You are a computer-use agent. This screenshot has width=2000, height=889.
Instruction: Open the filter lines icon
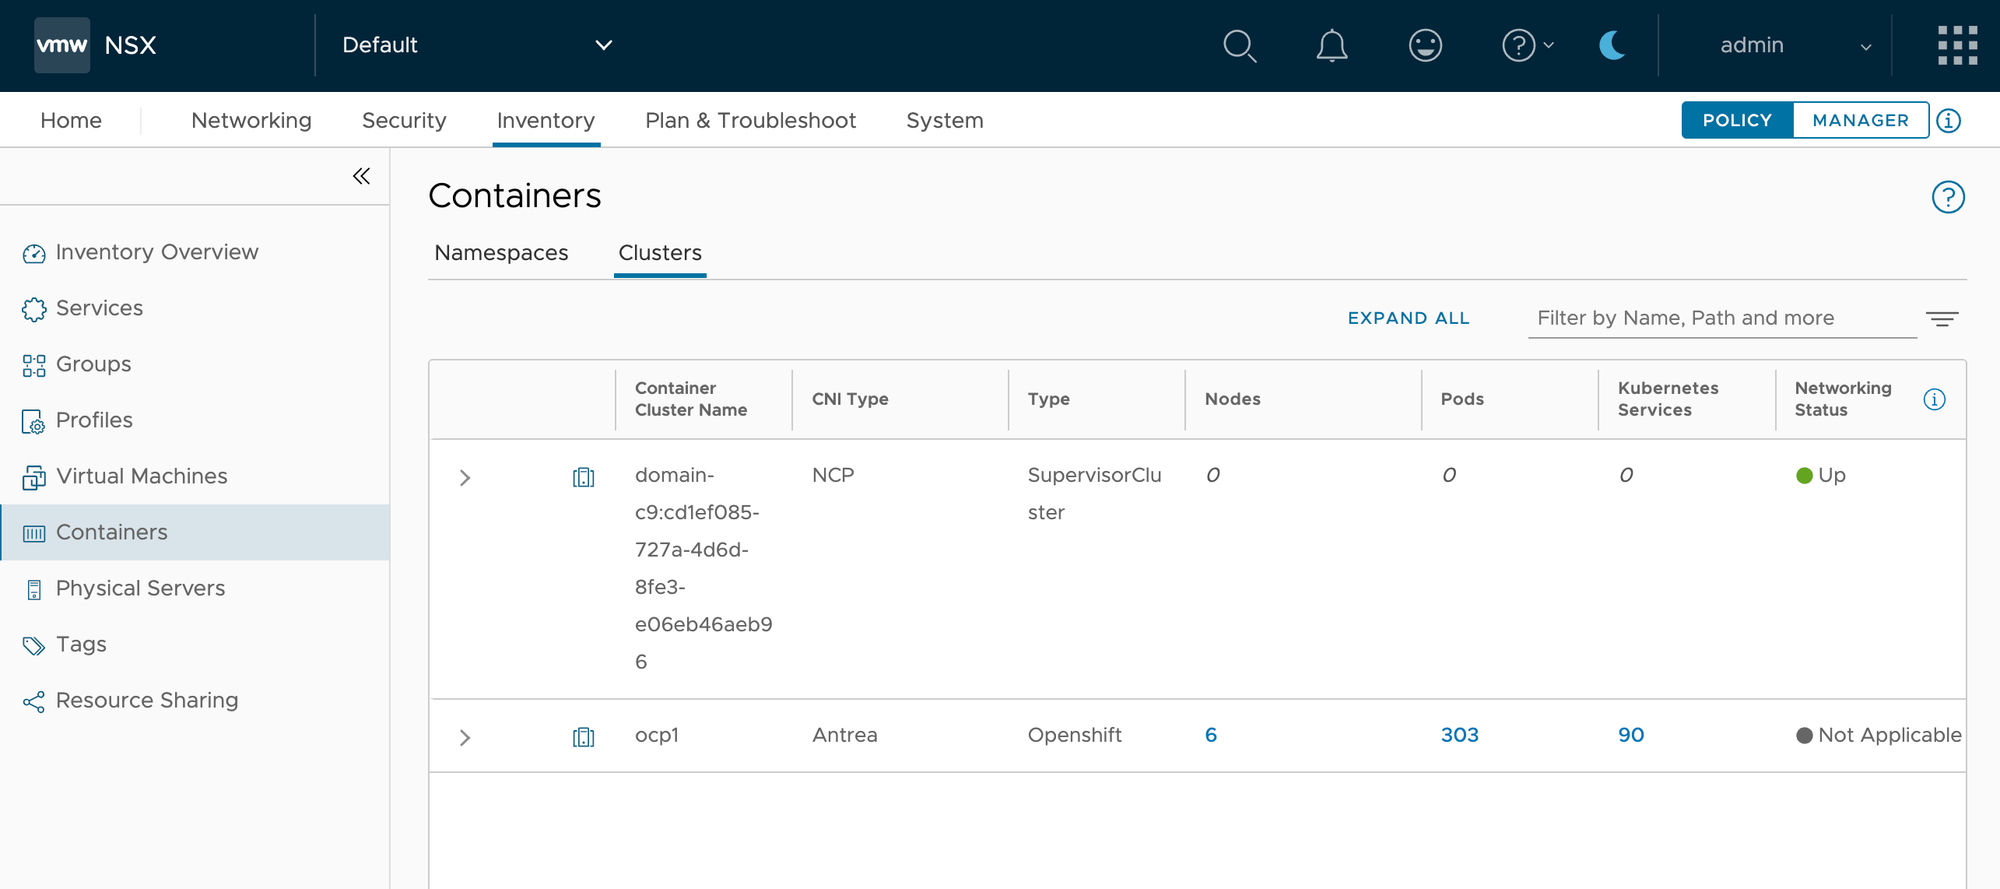coord(1942,319)
